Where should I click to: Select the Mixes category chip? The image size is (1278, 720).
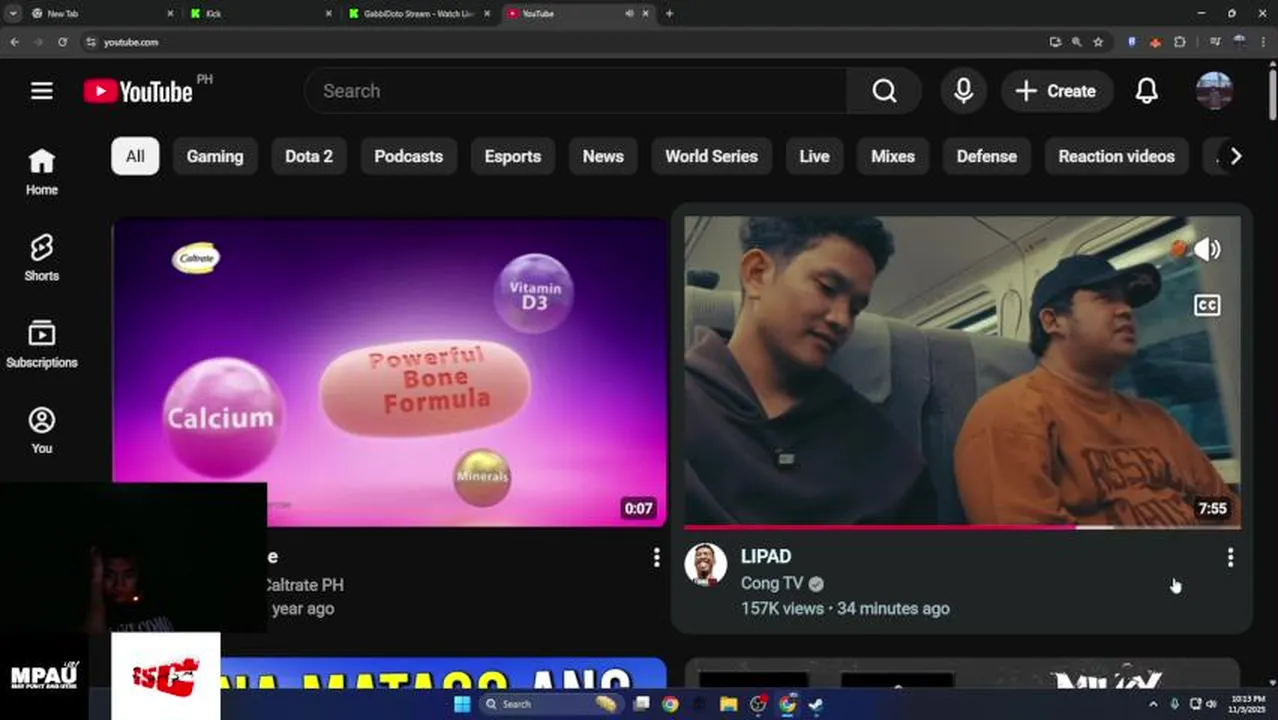893,156
